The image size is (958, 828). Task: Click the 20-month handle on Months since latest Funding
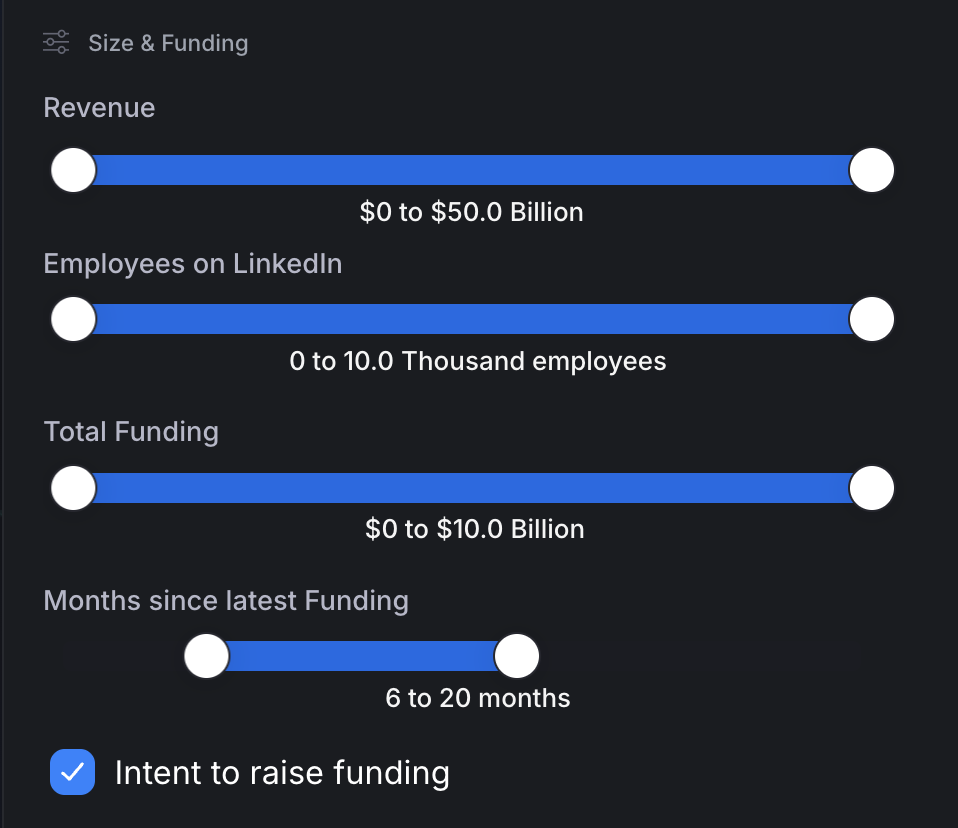tap(517, 657)
